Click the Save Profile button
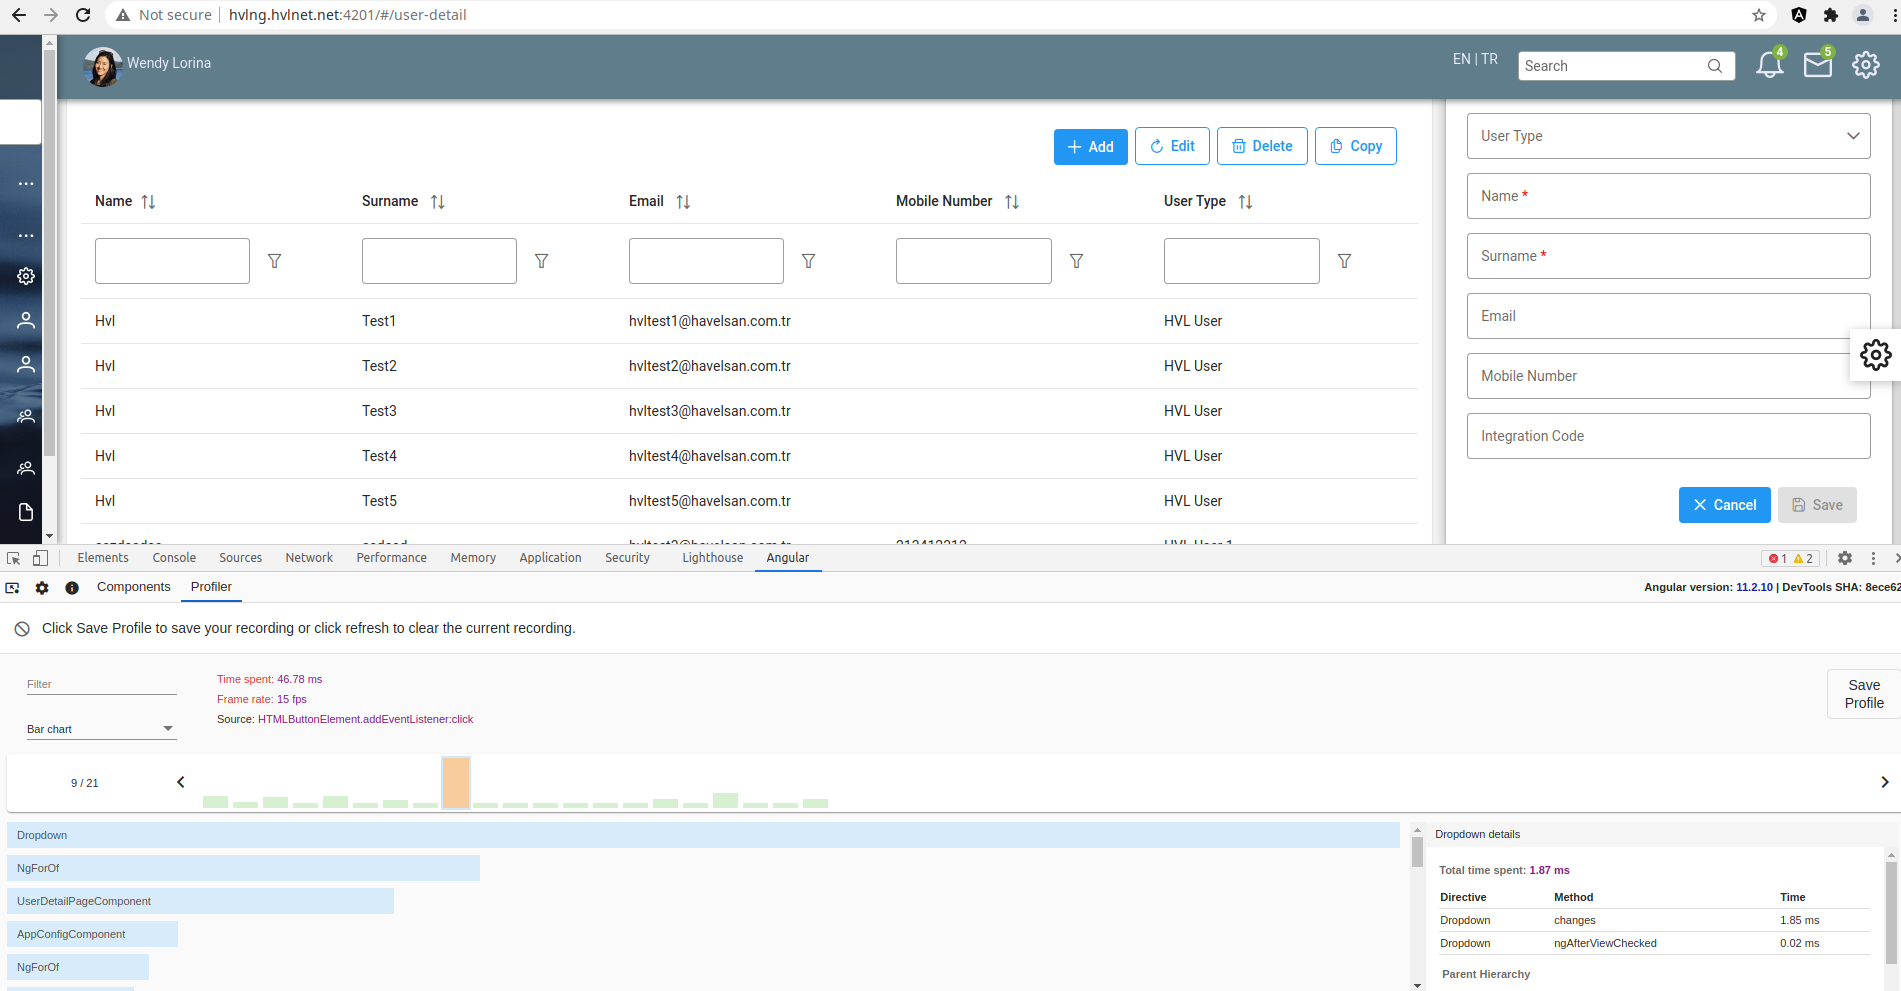Image resolution: width=1901 pixels, height=991 pixels. pos(1864,694)
